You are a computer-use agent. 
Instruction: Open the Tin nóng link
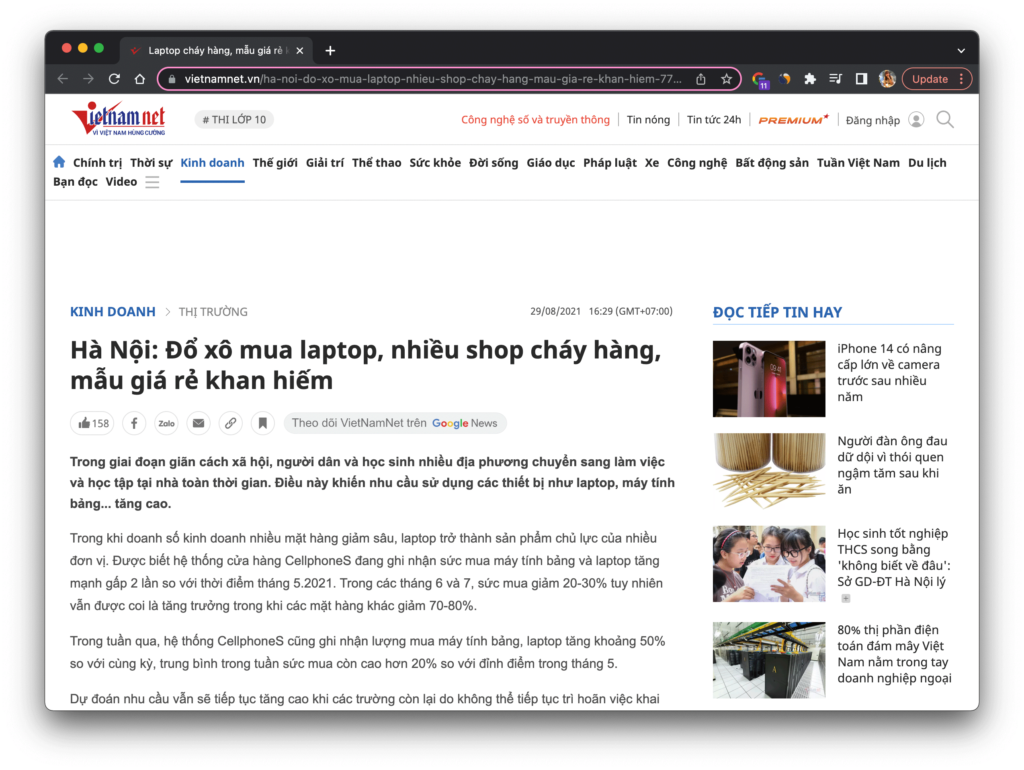[648, 120]
